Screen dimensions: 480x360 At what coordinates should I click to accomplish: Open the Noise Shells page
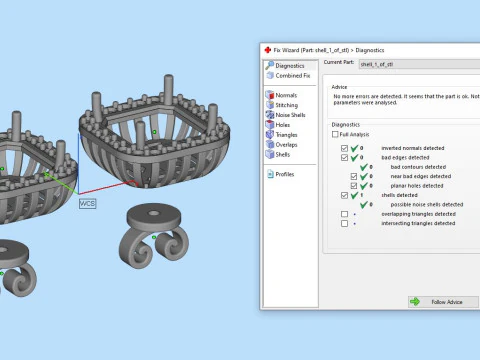pyautogui.click(x=290, y=115)
